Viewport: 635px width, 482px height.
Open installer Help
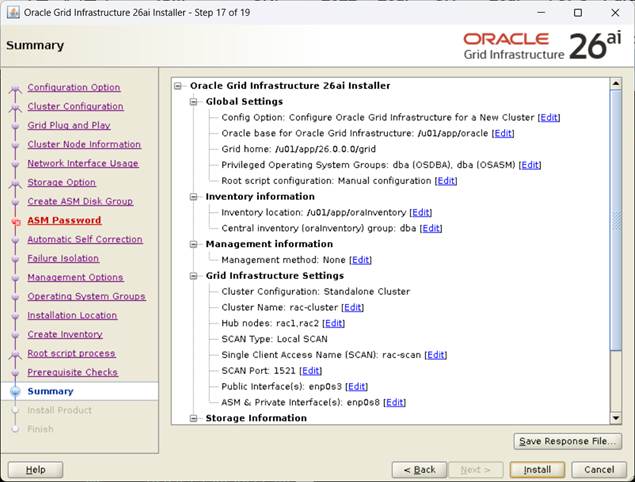tap(35, 470)
